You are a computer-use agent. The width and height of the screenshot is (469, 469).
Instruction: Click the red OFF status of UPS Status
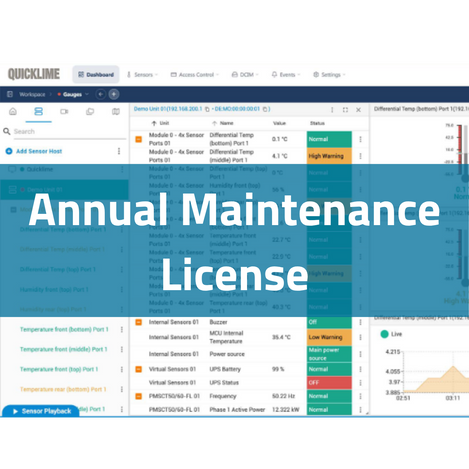(x=329, y=383)
